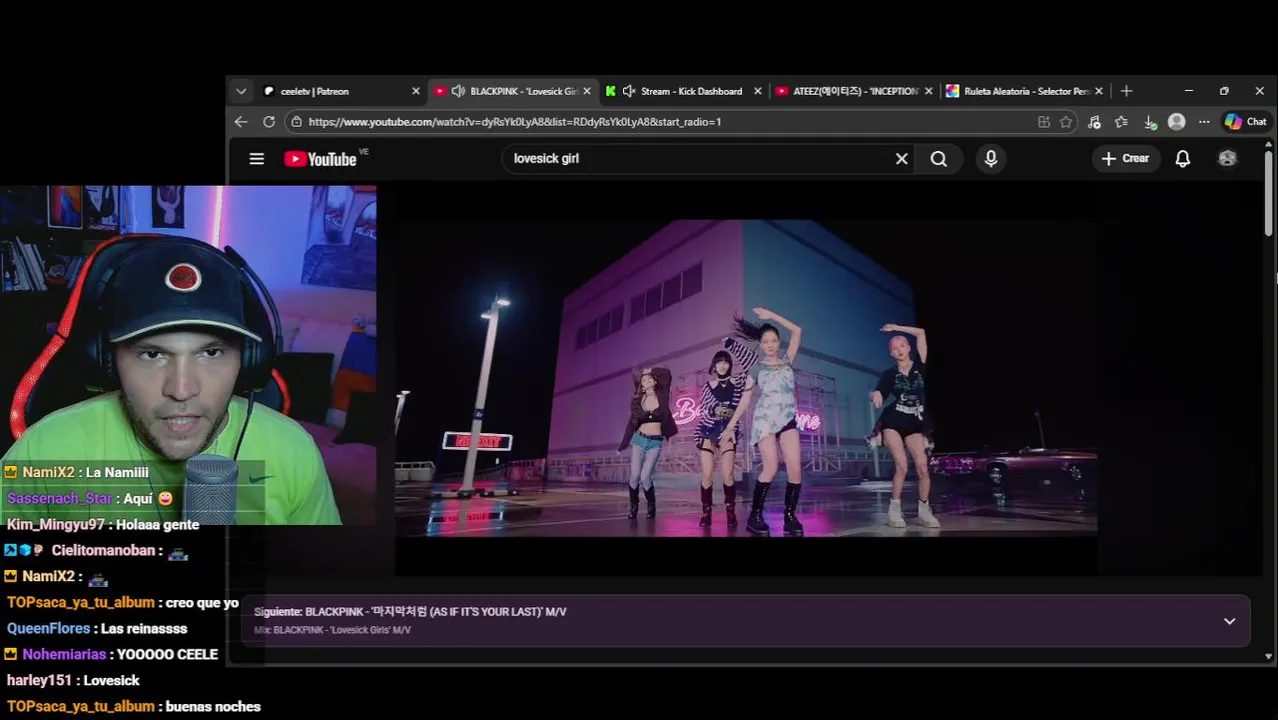Viewport: 1278px width, 720px height.
Task: Expand the Mix playlist chevron
Action: 1229,621
